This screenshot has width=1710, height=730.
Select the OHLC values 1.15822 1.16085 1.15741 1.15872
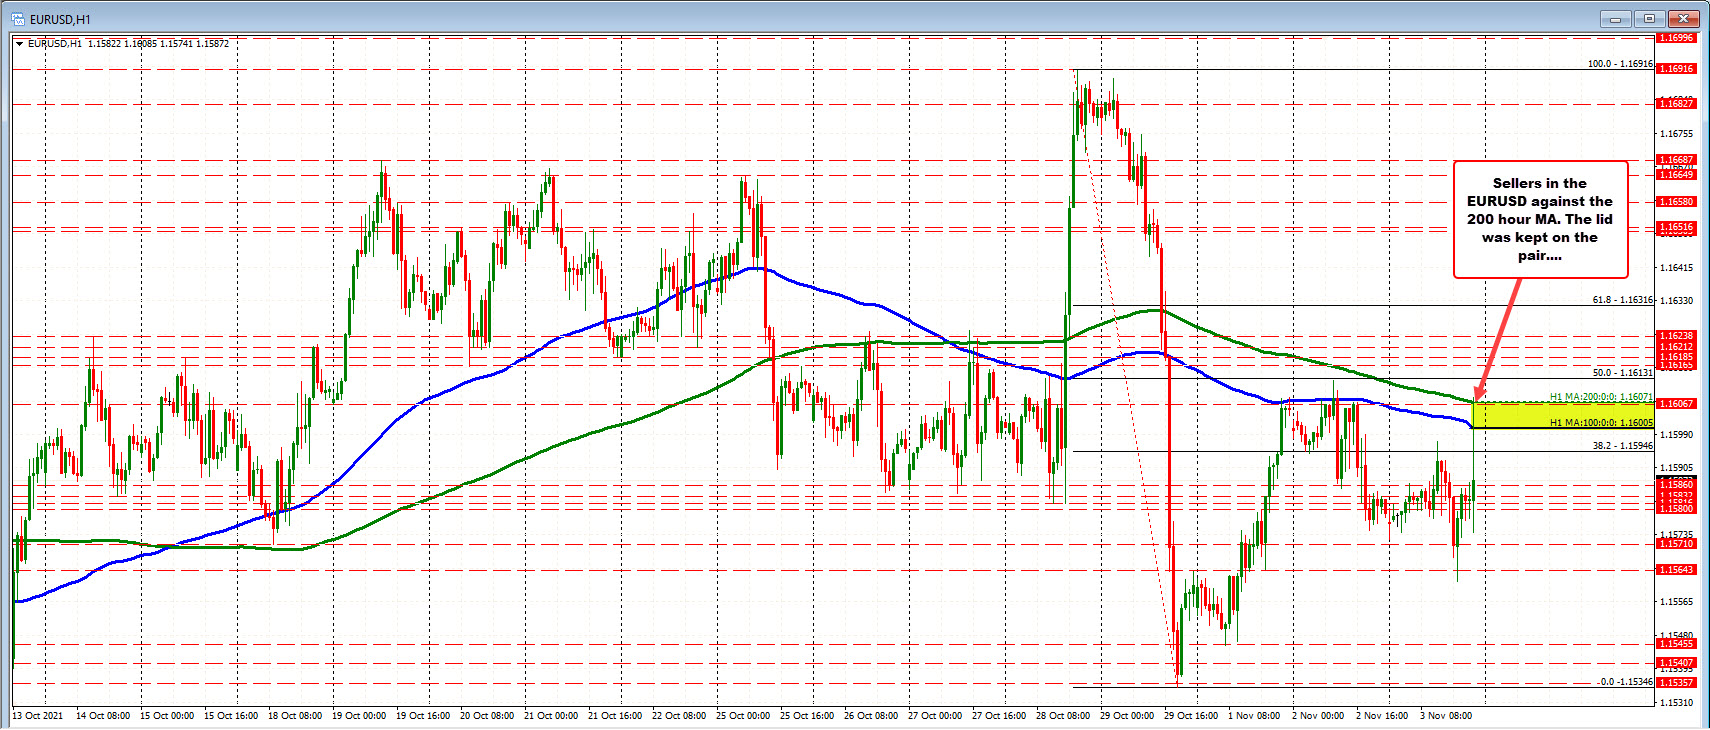coord(158,44)
